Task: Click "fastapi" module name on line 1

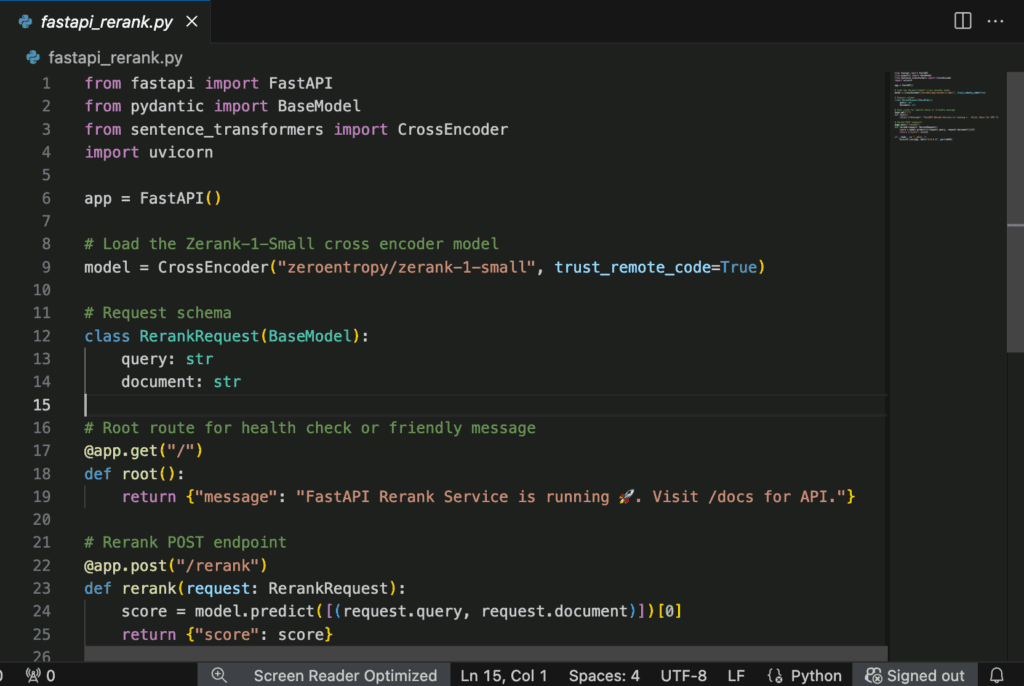Action: point(162,83)
